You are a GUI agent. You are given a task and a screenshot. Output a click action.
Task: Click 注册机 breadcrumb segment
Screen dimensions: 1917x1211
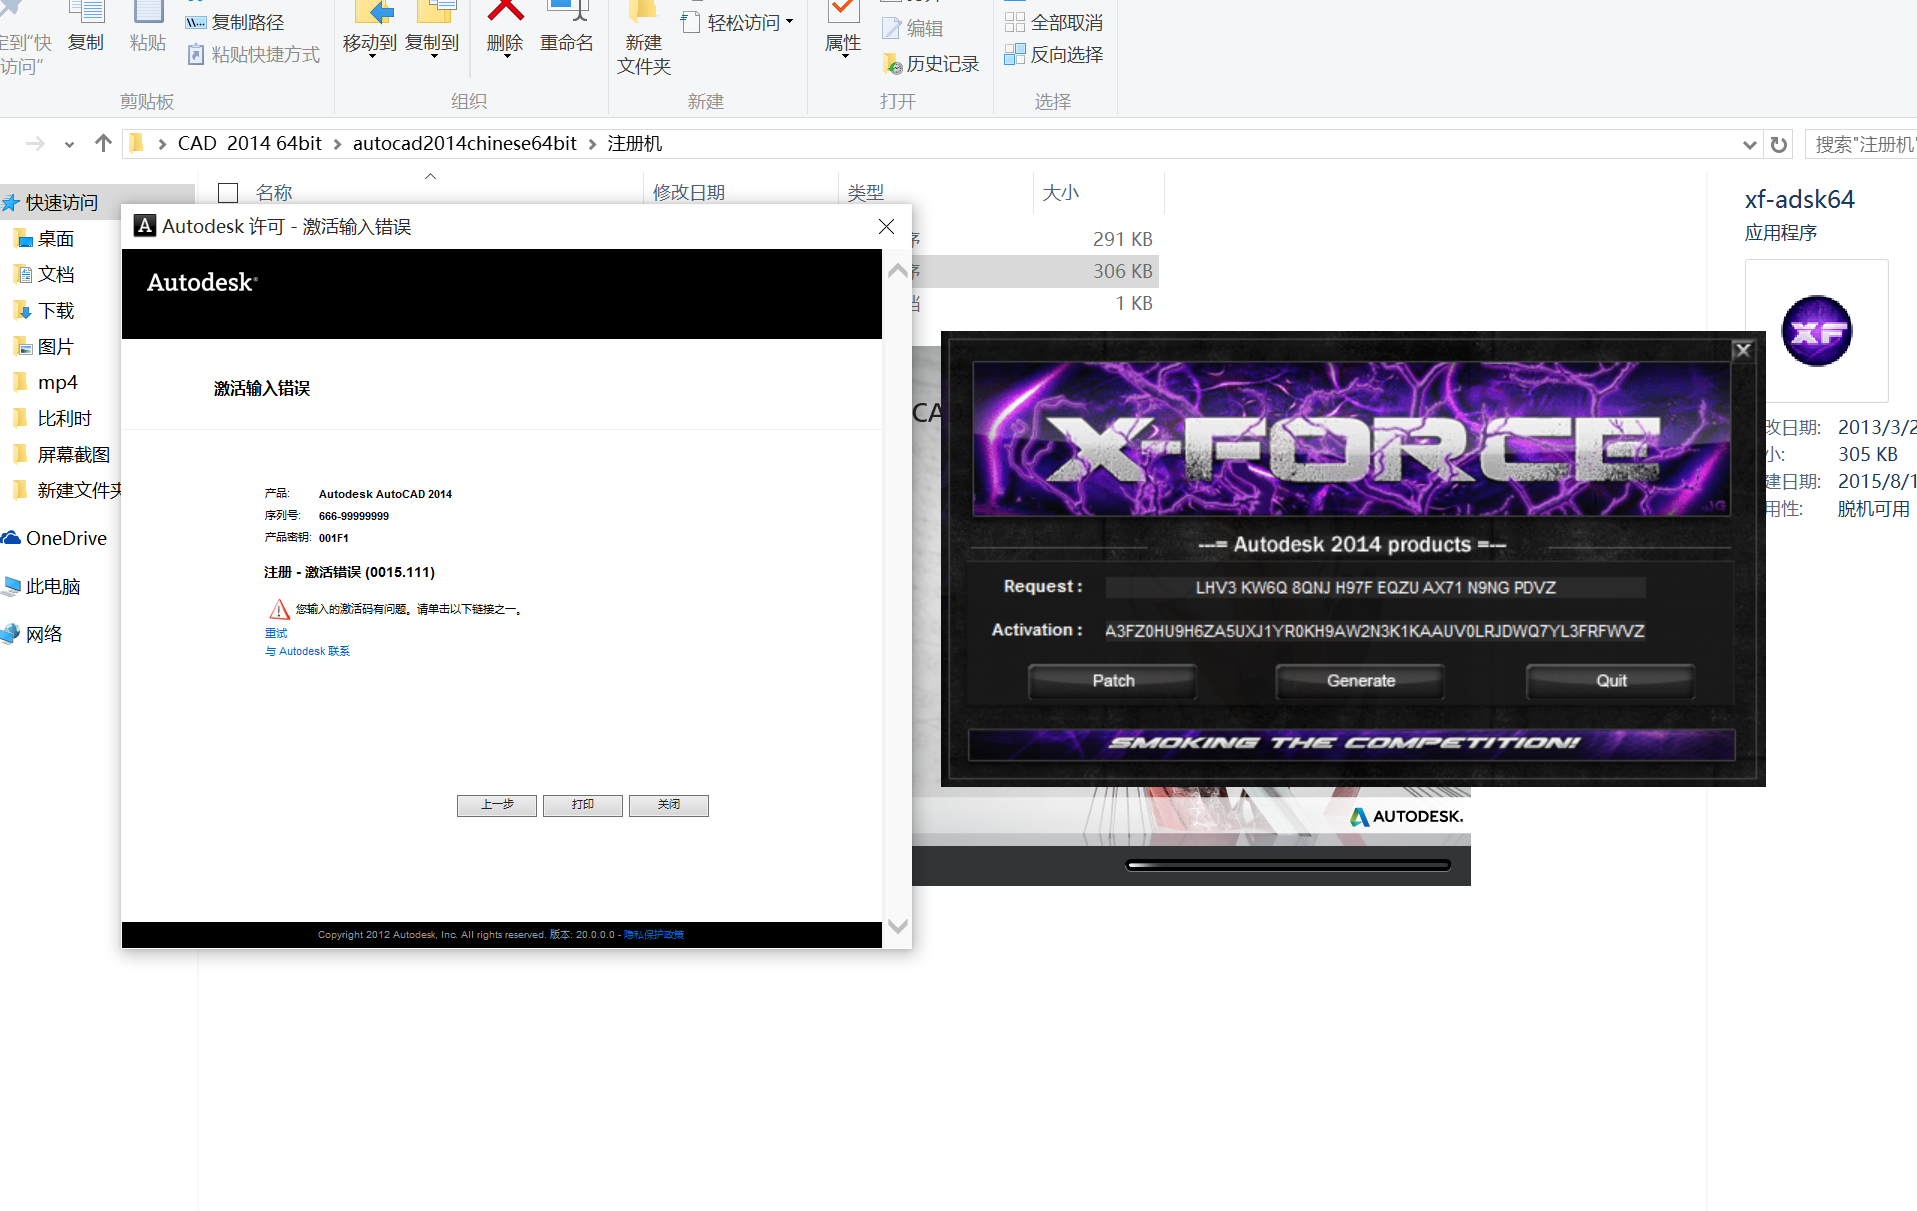coord(635,143)
